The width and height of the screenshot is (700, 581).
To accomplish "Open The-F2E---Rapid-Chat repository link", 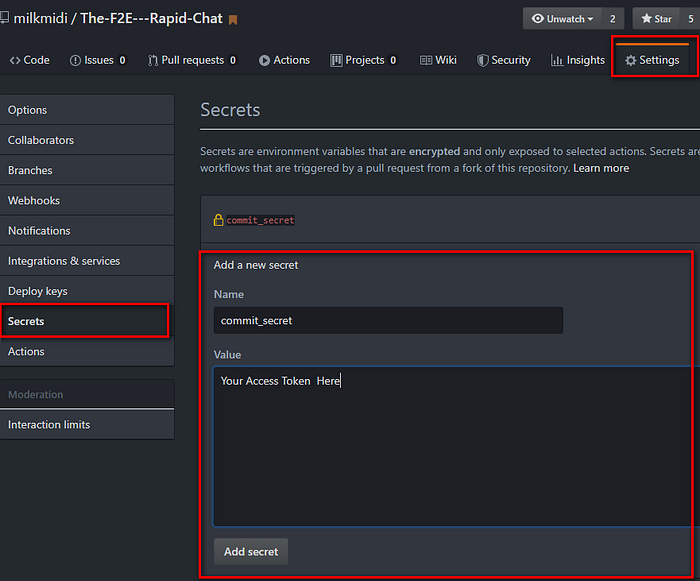I will [x=151, y=18].
